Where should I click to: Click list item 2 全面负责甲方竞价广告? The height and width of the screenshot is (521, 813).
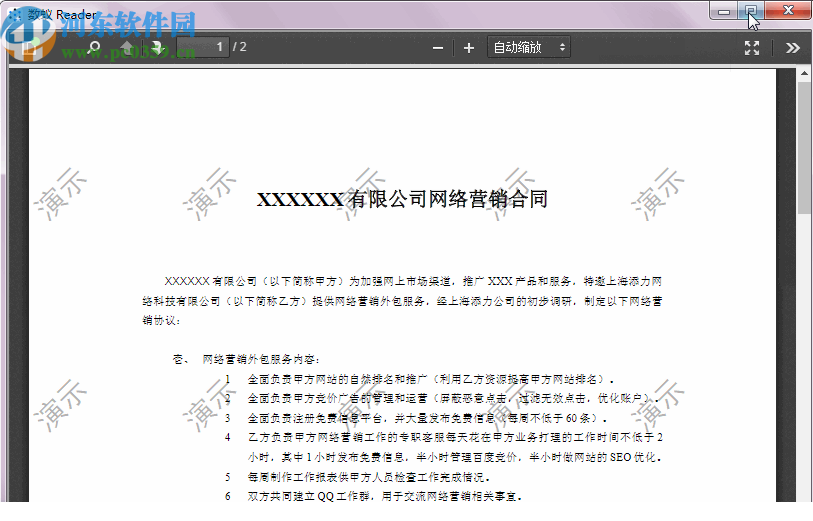tap(442, 399)
